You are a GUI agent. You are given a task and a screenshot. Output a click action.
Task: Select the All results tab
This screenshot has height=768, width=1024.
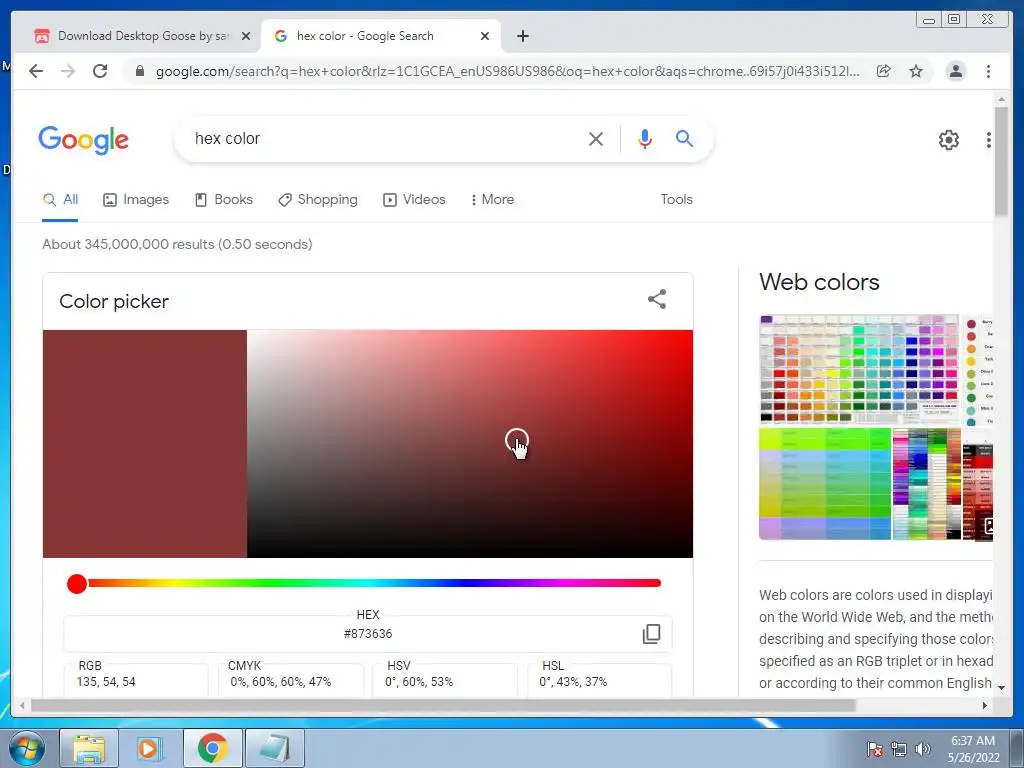[60, 200]
